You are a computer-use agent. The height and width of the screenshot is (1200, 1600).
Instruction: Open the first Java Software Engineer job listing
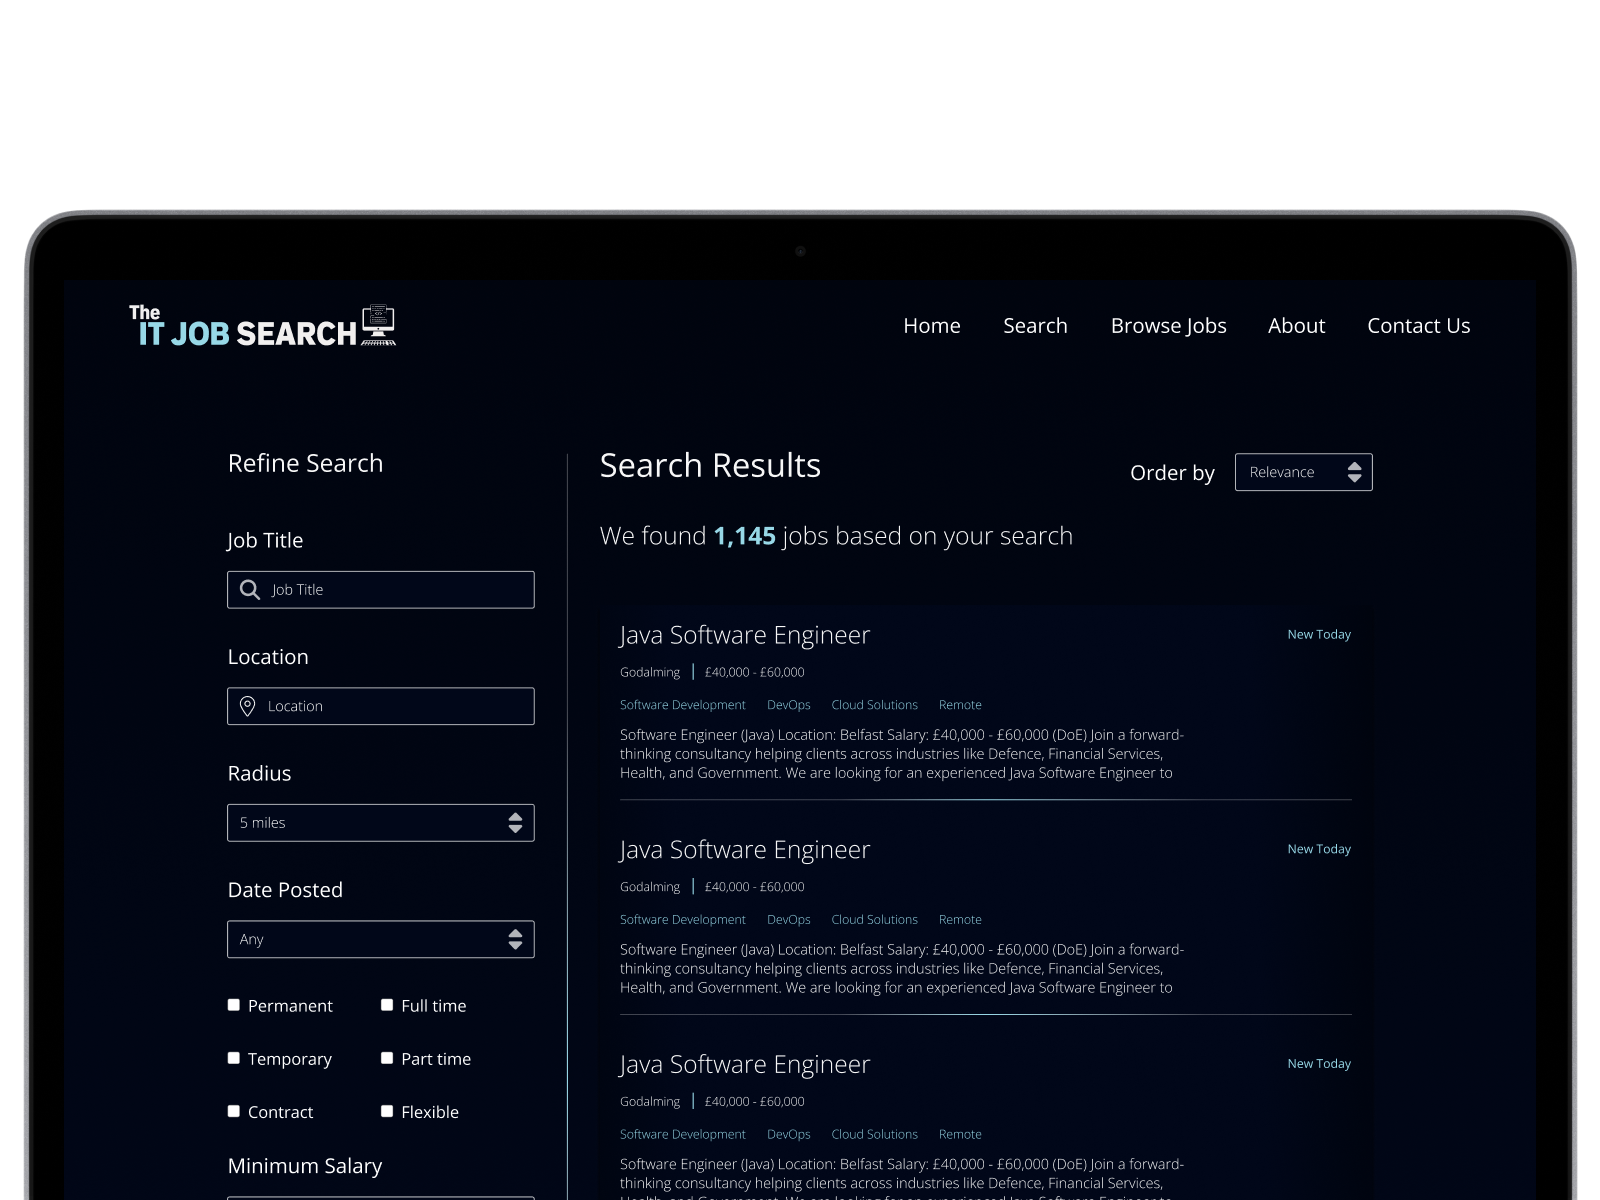[x=744, y=634]
